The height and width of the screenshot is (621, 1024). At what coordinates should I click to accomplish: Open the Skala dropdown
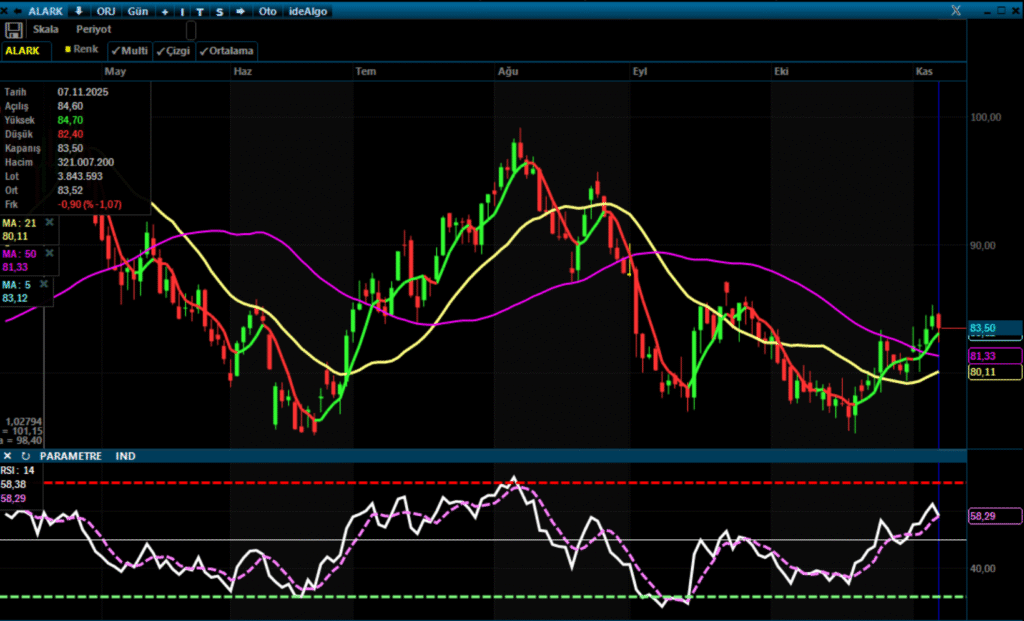pyautogui.click(x=46, y=30)
